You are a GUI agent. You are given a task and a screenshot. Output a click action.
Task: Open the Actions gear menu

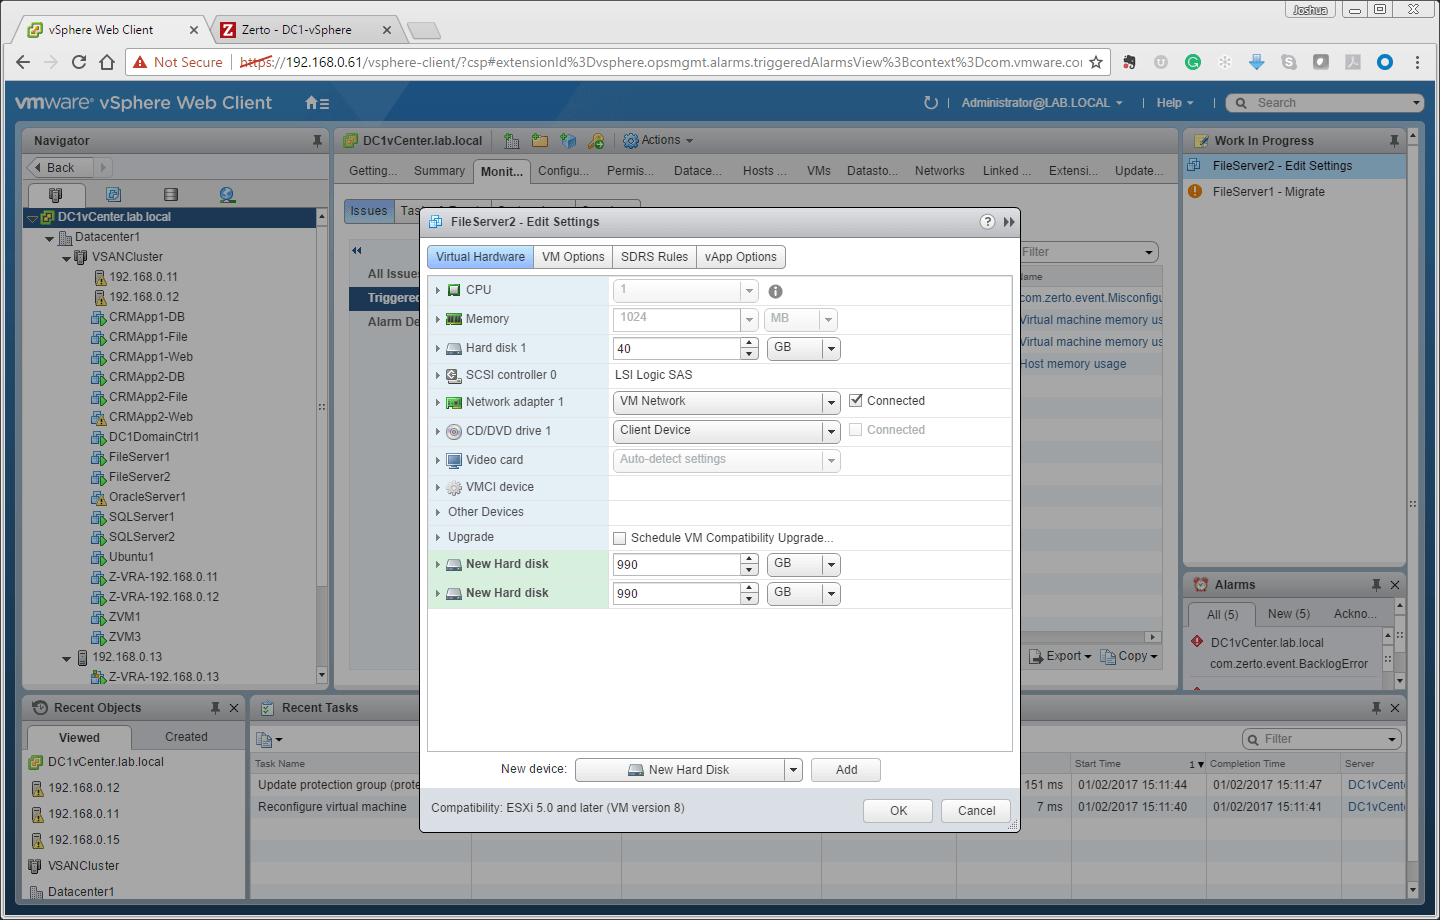tap(658, 140)
